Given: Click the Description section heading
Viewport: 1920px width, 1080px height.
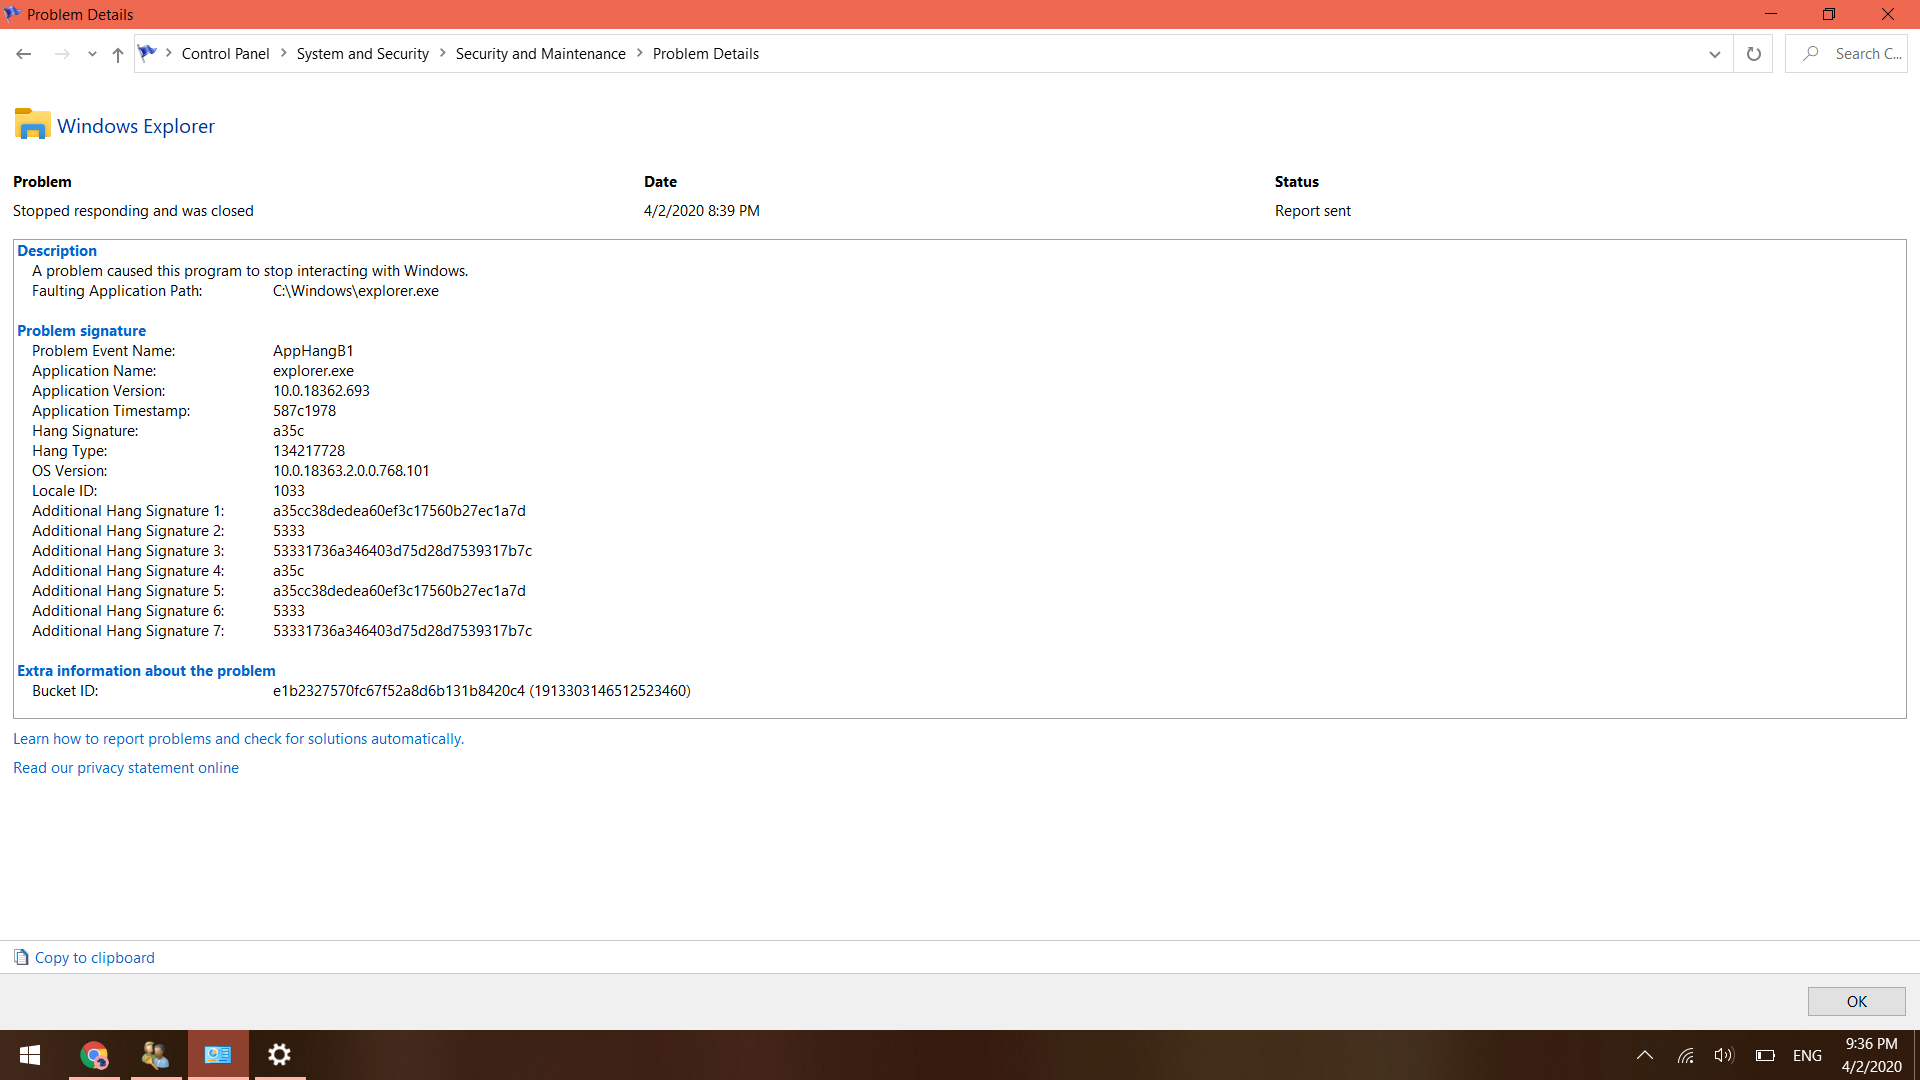Looking at the screenshot, I should [x=57, y=251].
